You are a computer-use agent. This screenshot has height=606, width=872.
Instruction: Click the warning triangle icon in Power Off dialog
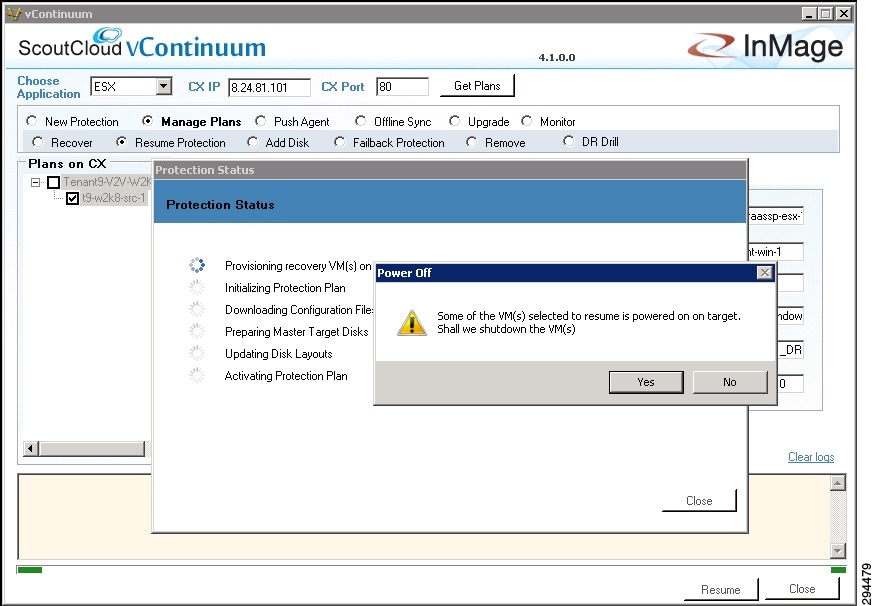coord(412,323)
